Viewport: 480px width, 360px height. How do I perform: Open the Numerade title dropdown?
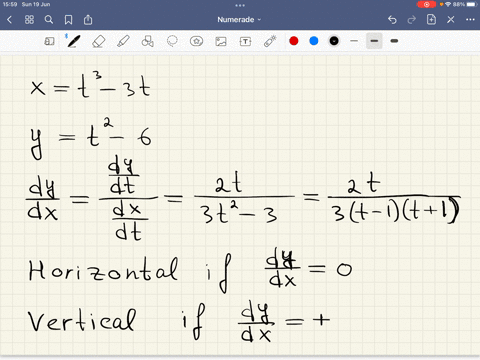[x=239, y=20]
